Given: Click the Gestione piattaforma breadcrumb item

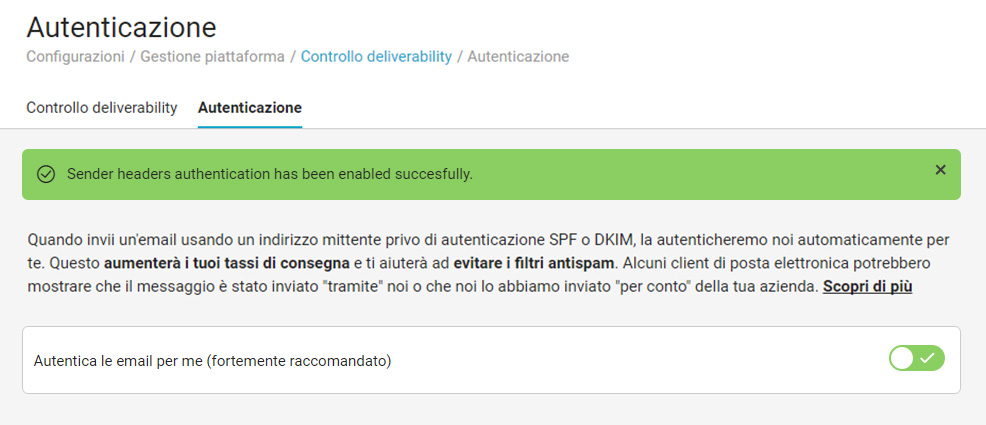Looking at the screenshot, I should coord(212,57).
